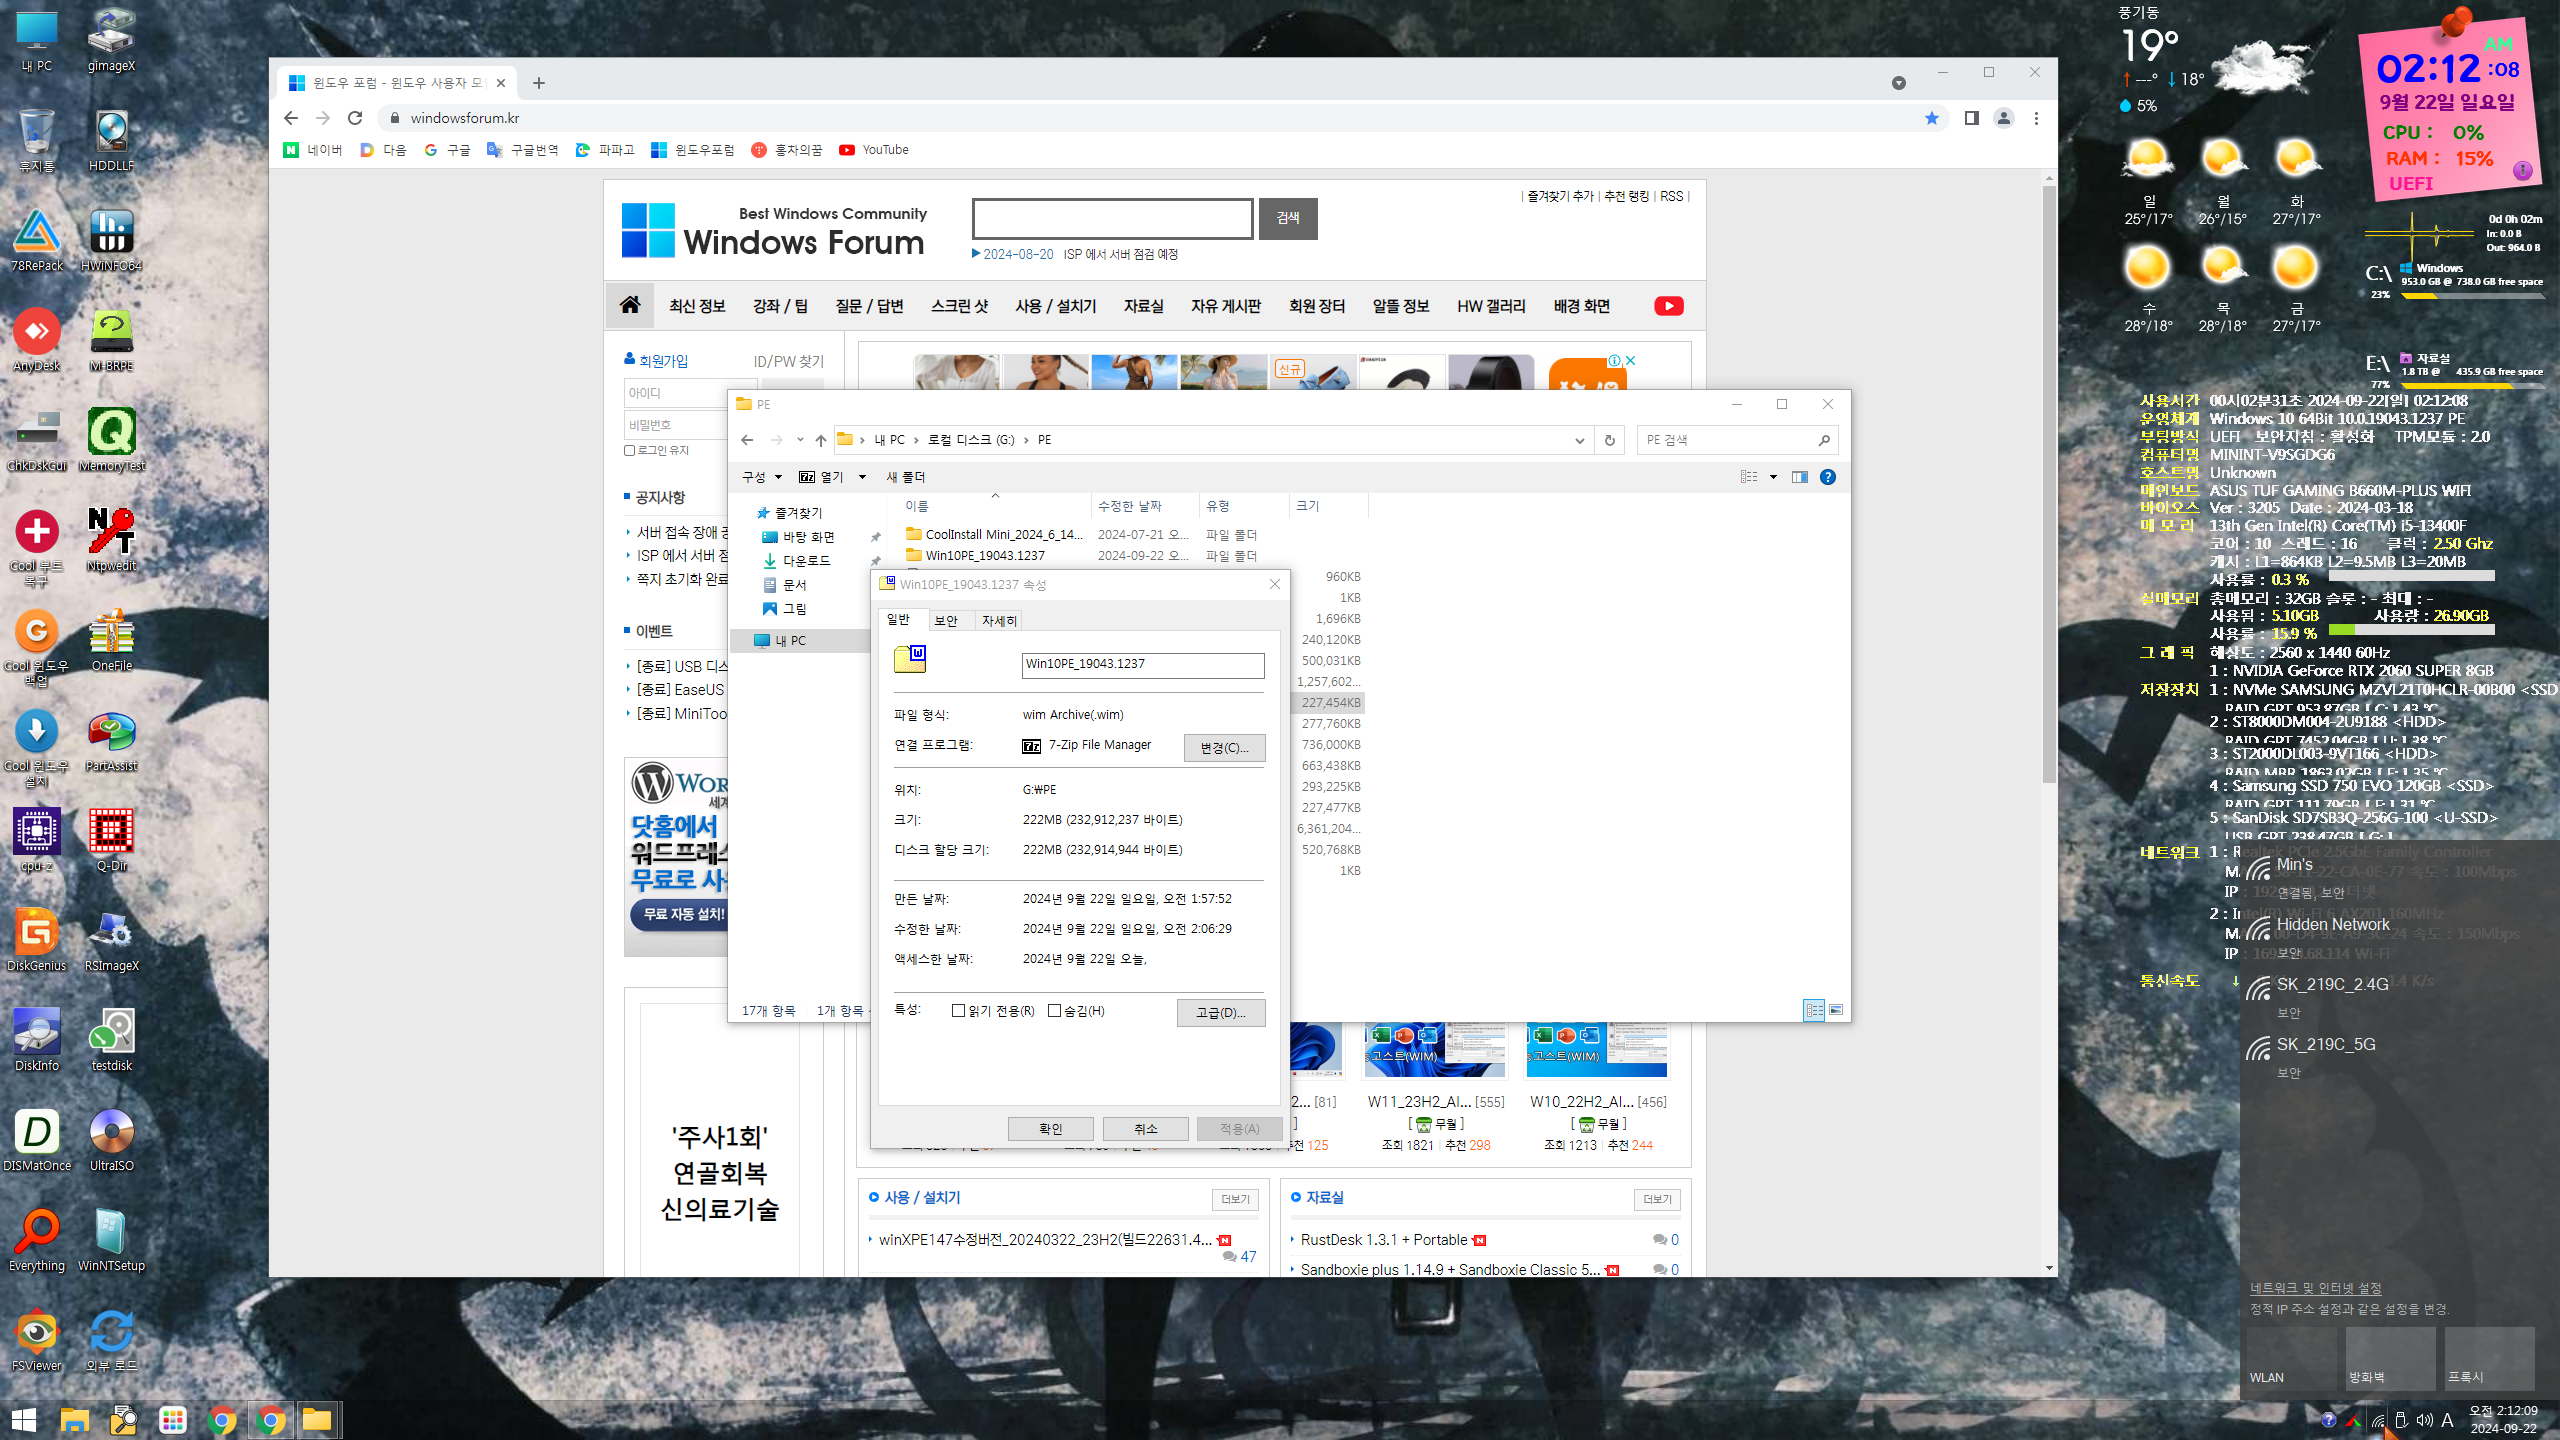
Task: Click 회원가입 link on forum
Action: (663, 361)
